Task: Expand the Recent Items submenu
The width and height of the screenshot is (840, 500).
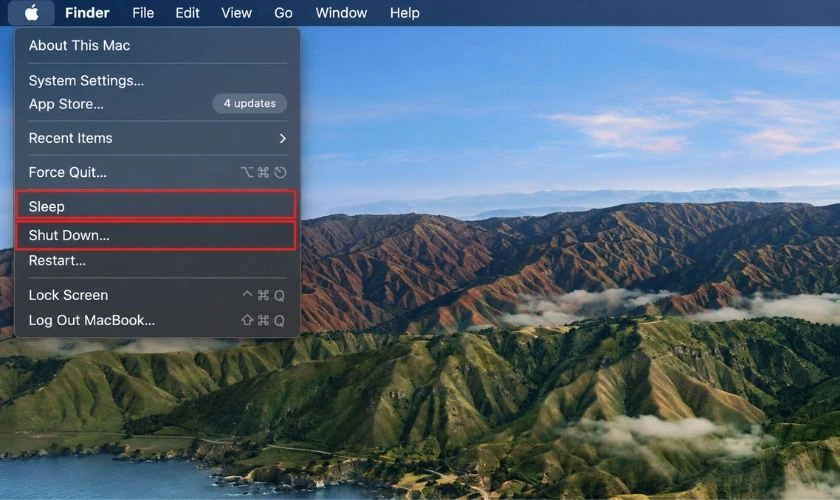Action: pos(156,138)
